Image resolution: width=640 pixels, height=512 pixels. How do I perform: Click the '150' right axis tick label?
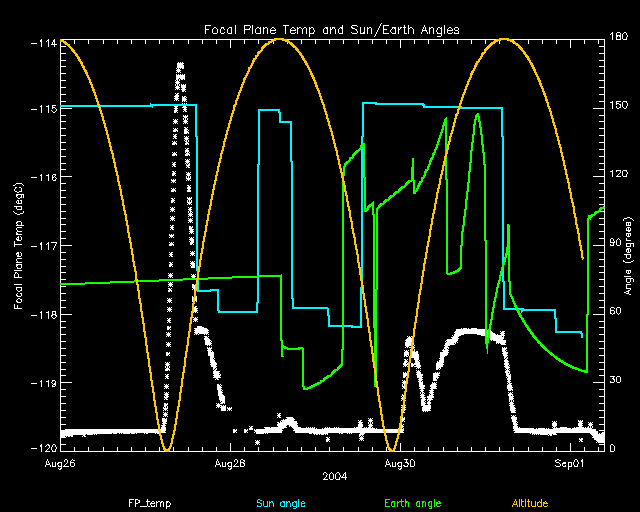point(618,105)
